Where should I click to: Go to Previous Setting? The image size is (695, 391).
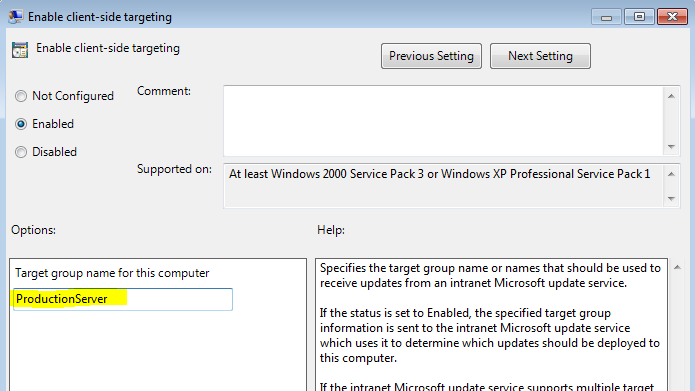tap(431, 56)
